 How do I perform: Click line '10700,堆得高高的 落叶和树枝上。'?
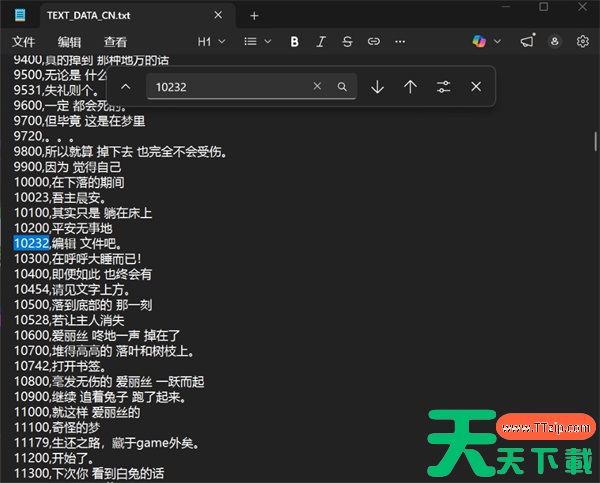coord(104,351)
